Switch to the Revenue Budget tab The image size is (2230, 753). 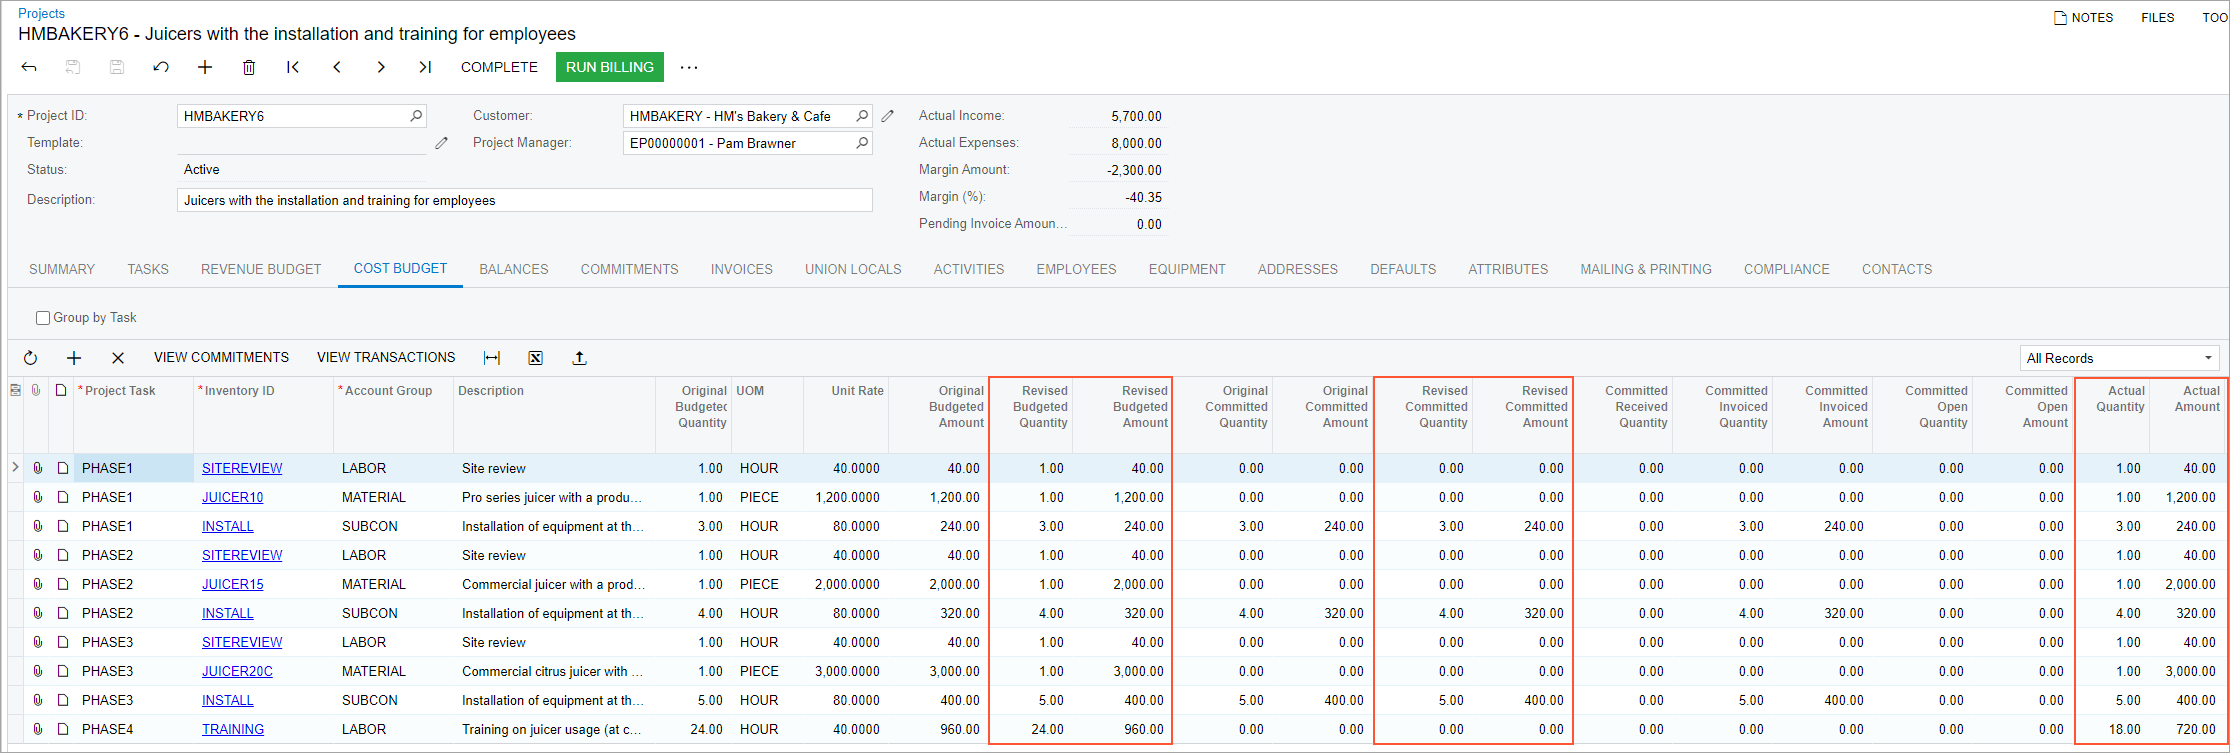pos(261,269)
